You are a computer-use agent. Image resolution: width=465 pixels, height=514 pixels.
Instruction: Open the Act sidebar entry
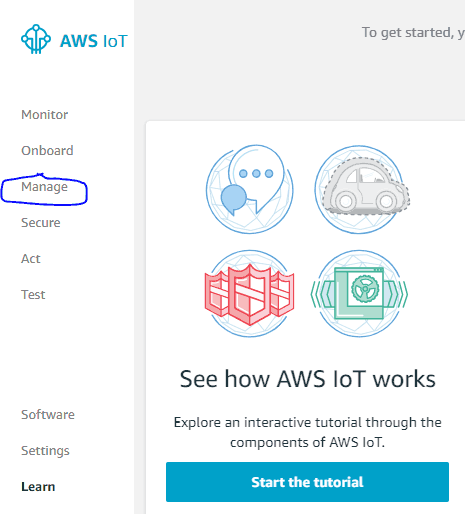(x=31, y=259)
